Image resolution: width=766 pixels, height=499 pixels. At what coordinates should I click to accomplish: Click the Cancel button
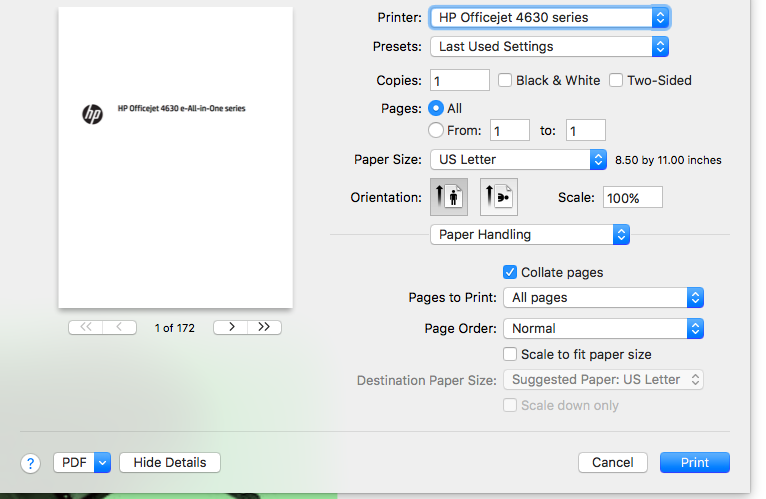point(613,462)
